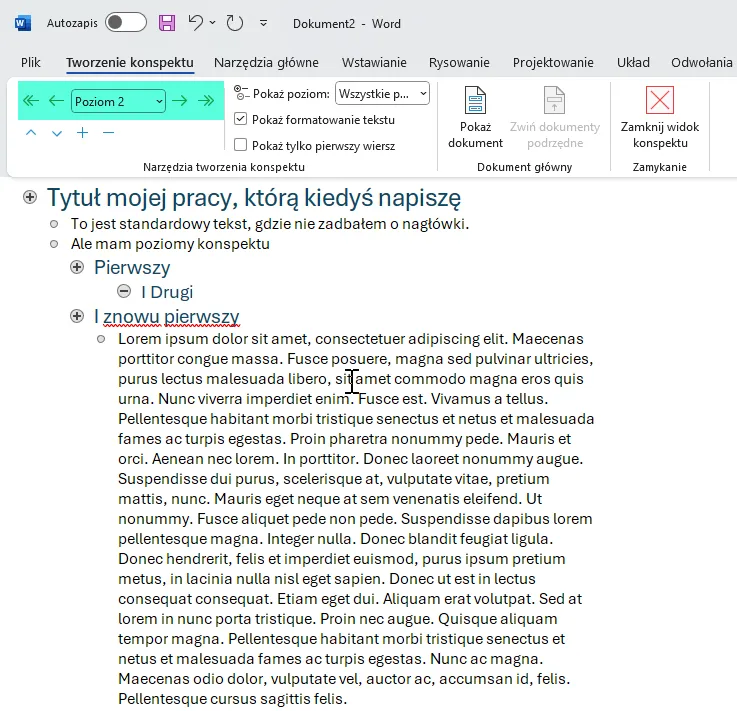Demote to body text double-right arrow
Viewport: 737px width, 711px height.
coord(206,101)
